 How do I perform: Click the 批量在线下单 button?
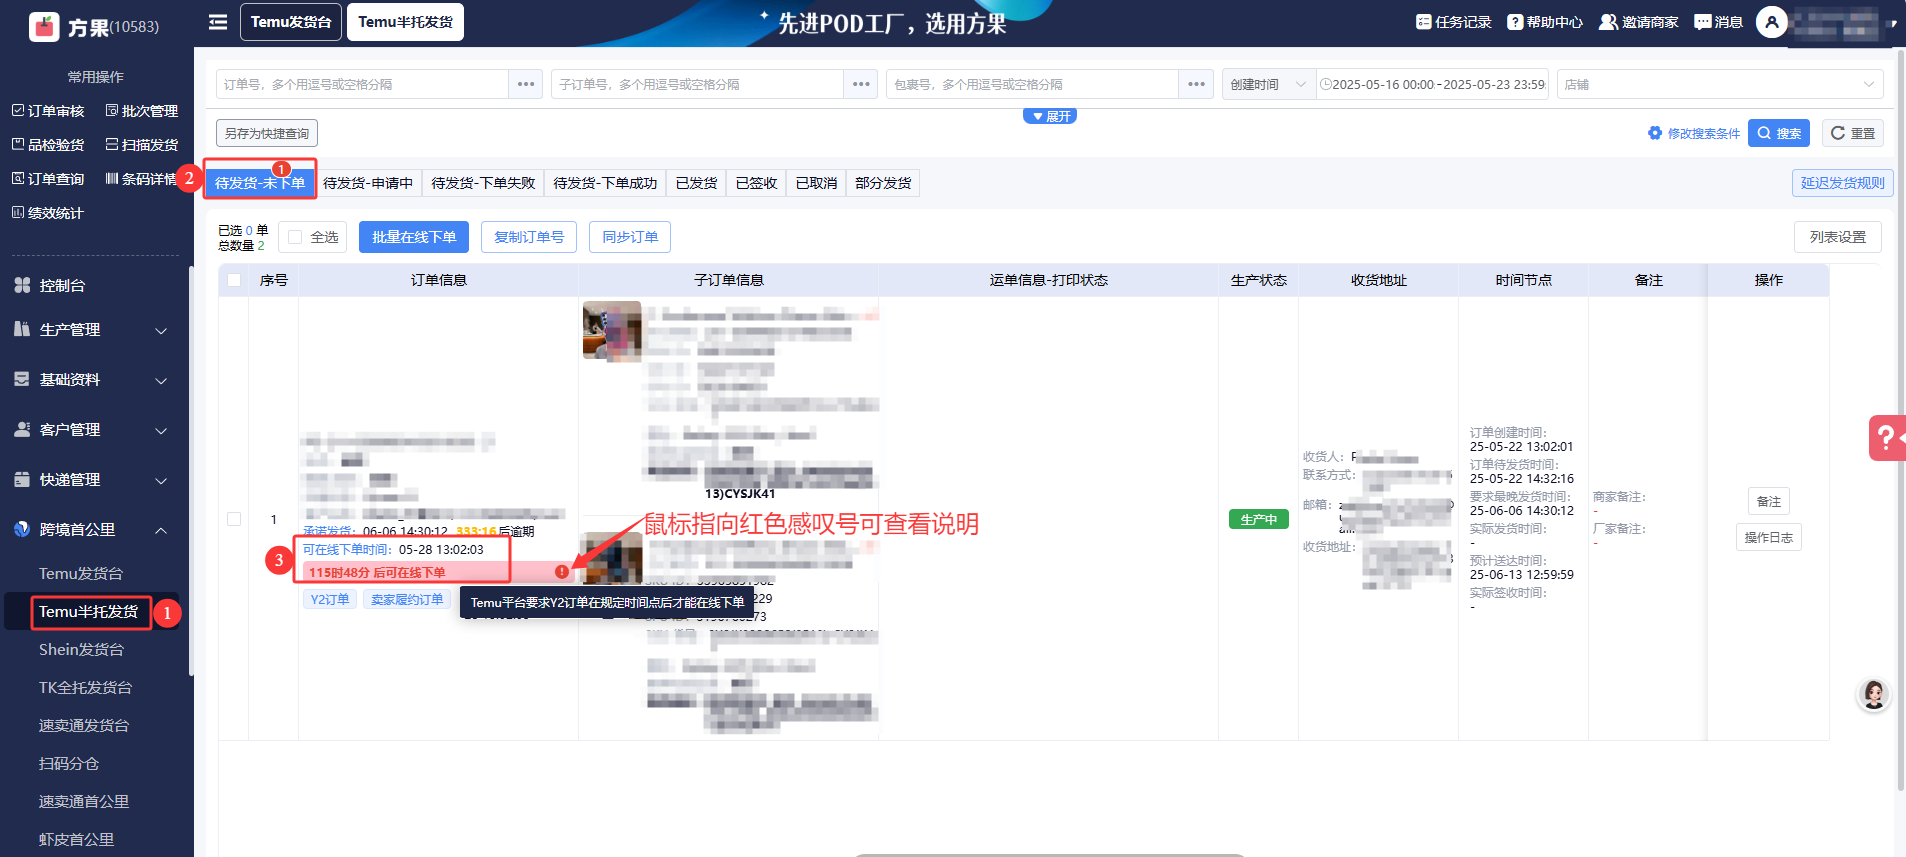[x=414, y=237]
